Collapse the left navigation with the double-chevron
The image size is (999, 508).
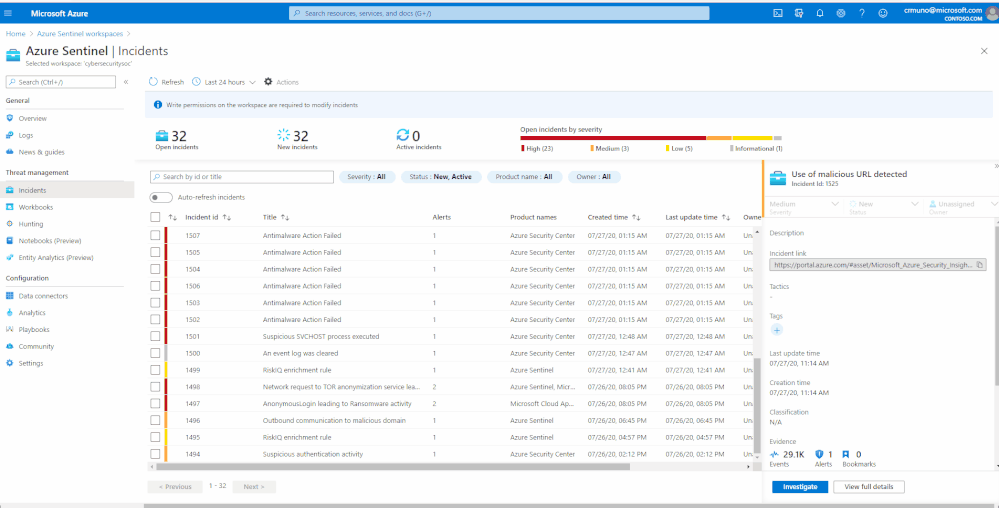(126, 82)
